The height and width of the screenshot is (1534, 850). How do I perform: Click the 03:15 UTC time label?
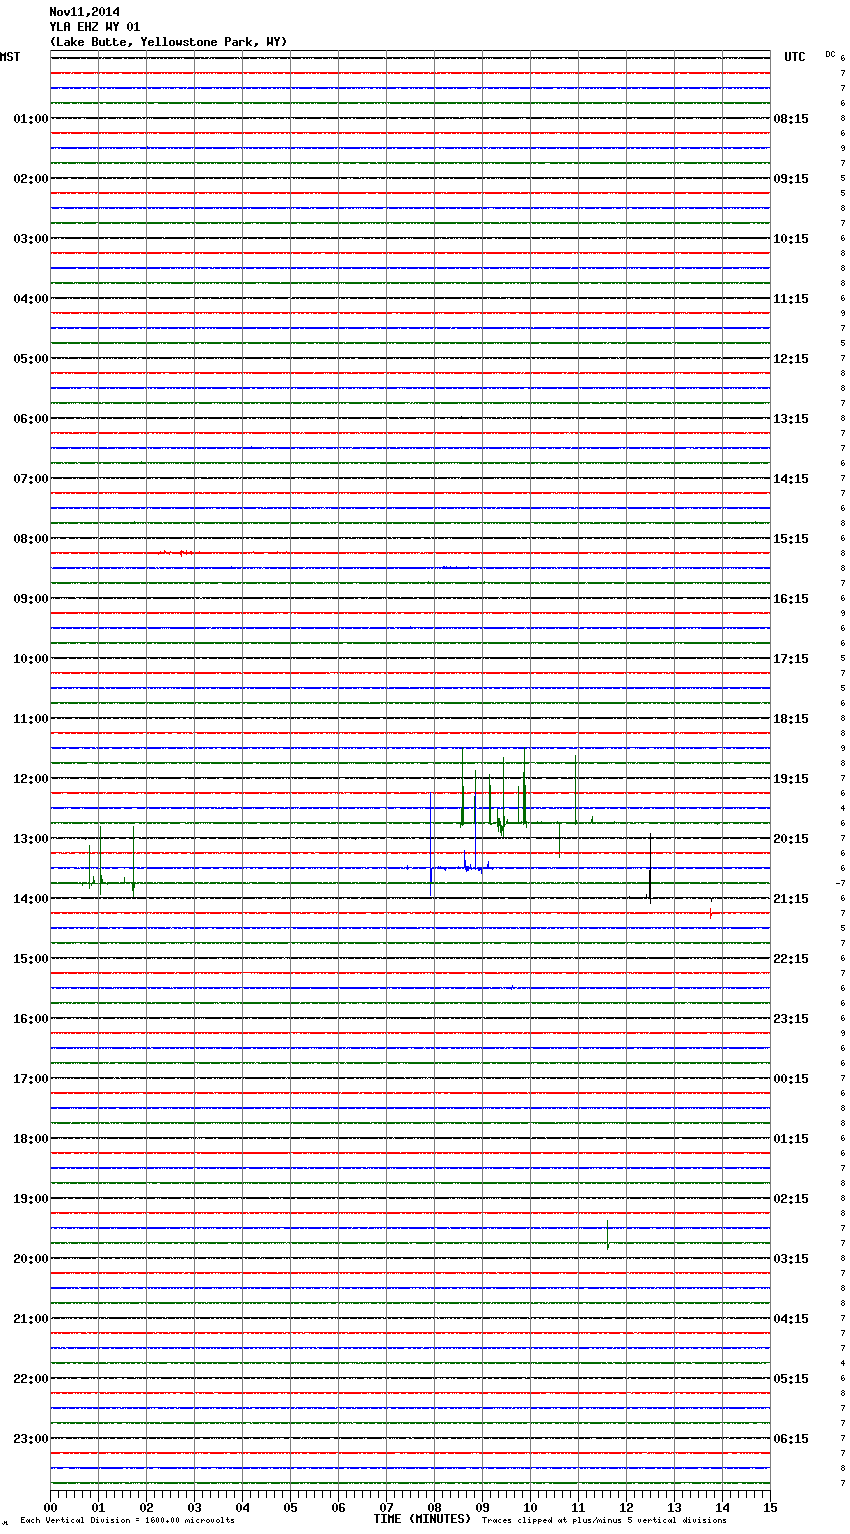[x=791, y=1259]
